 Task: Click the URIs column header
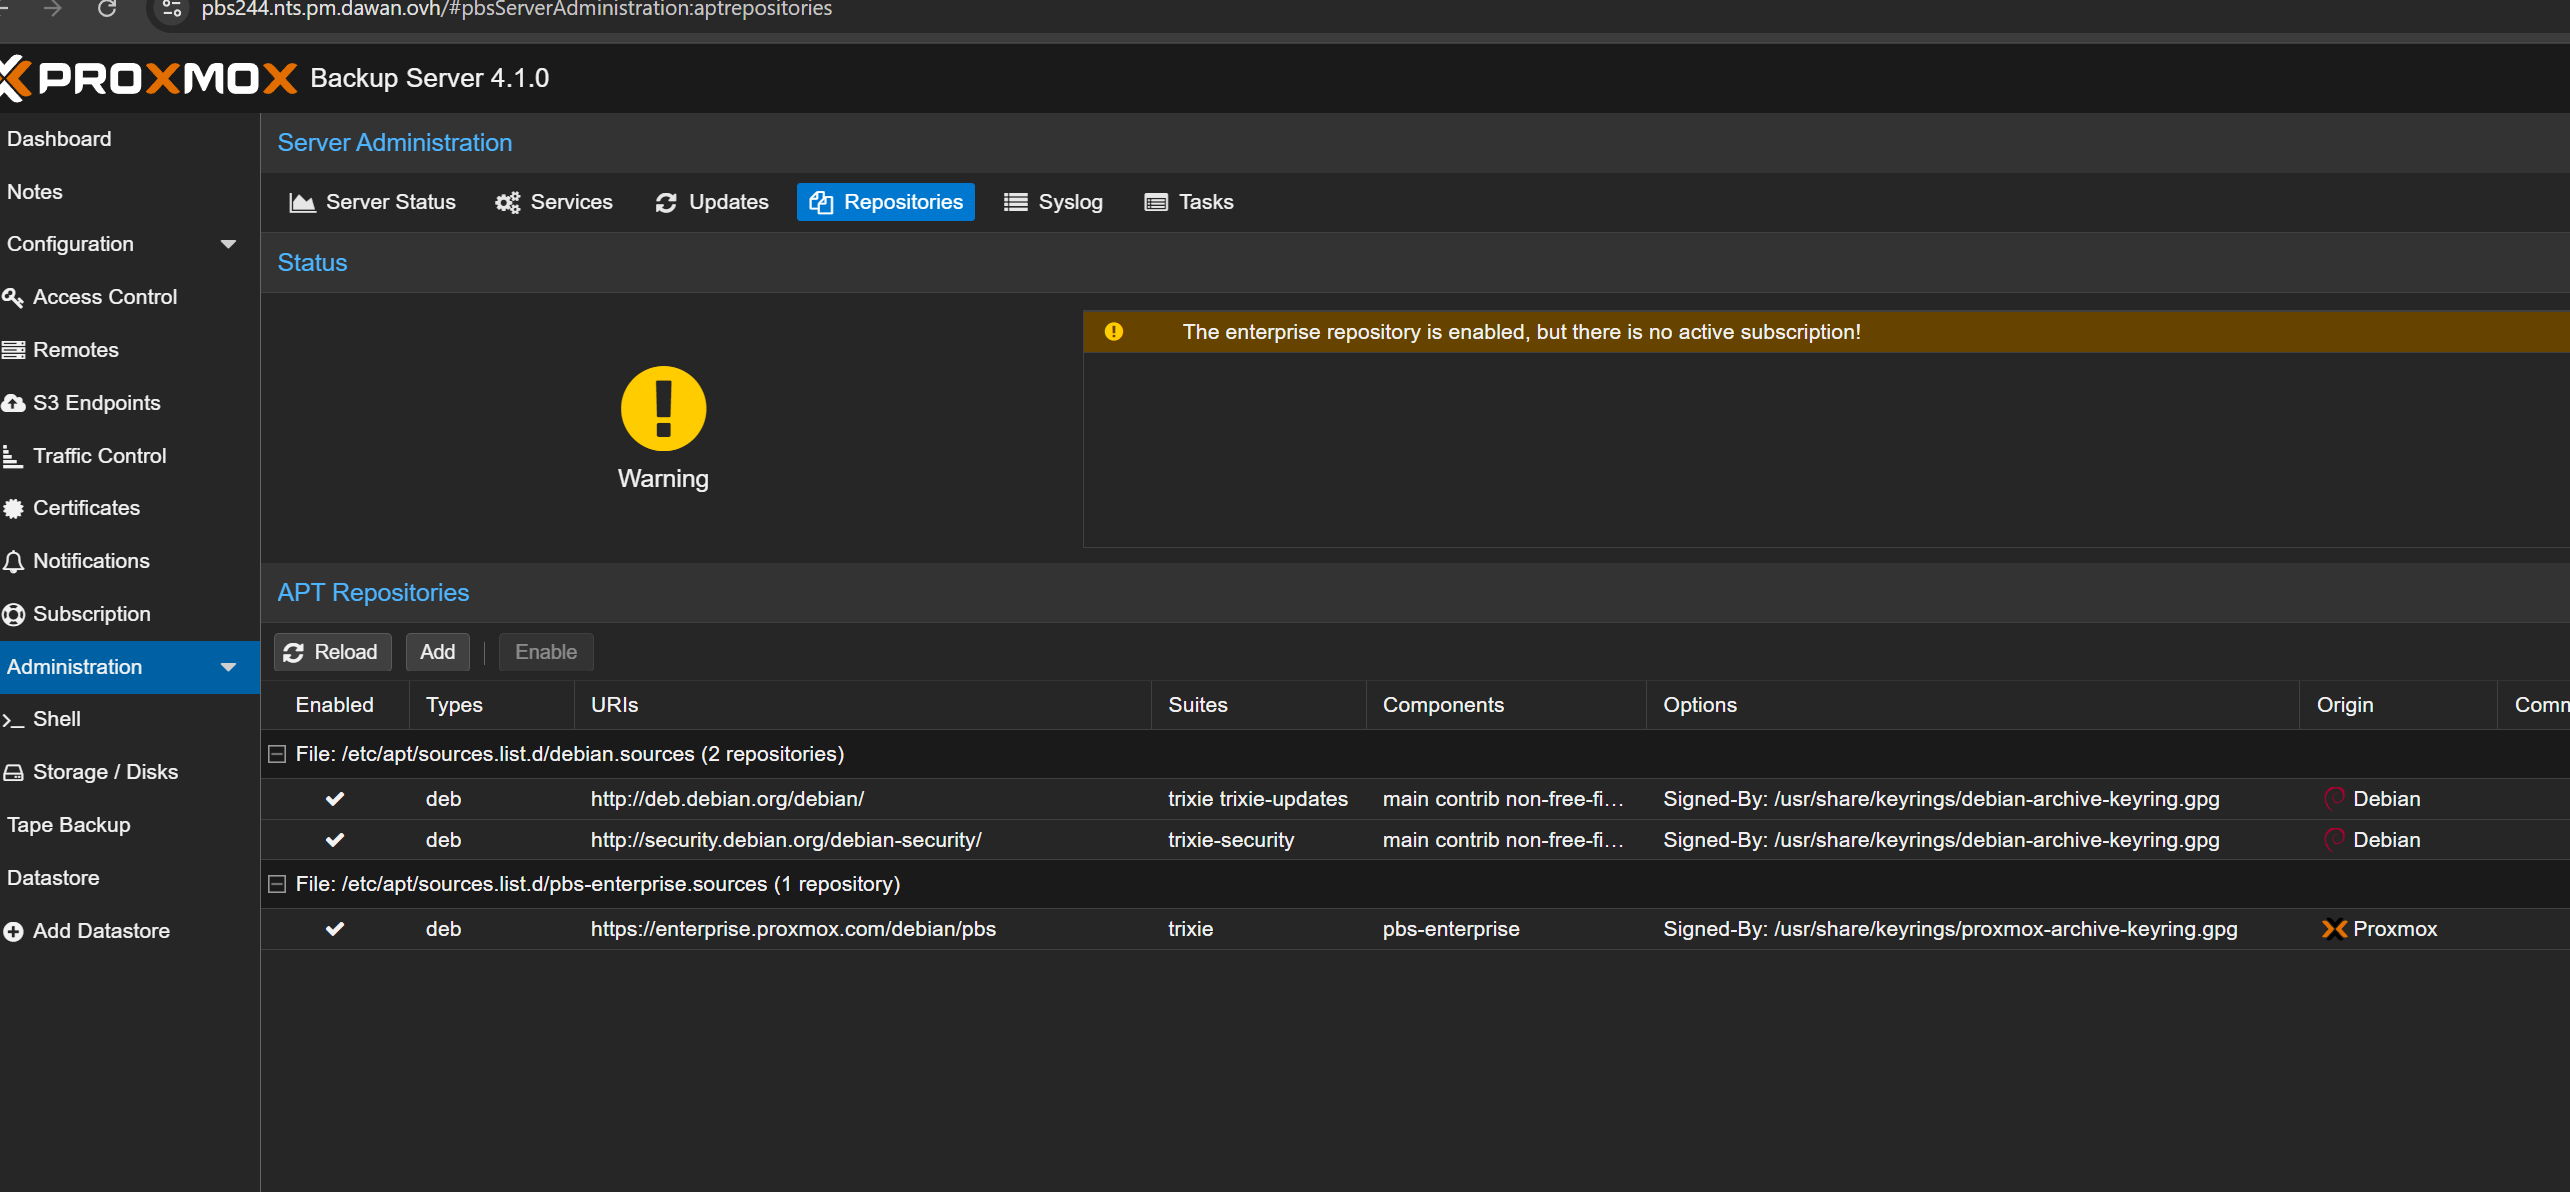coord(863,705)
